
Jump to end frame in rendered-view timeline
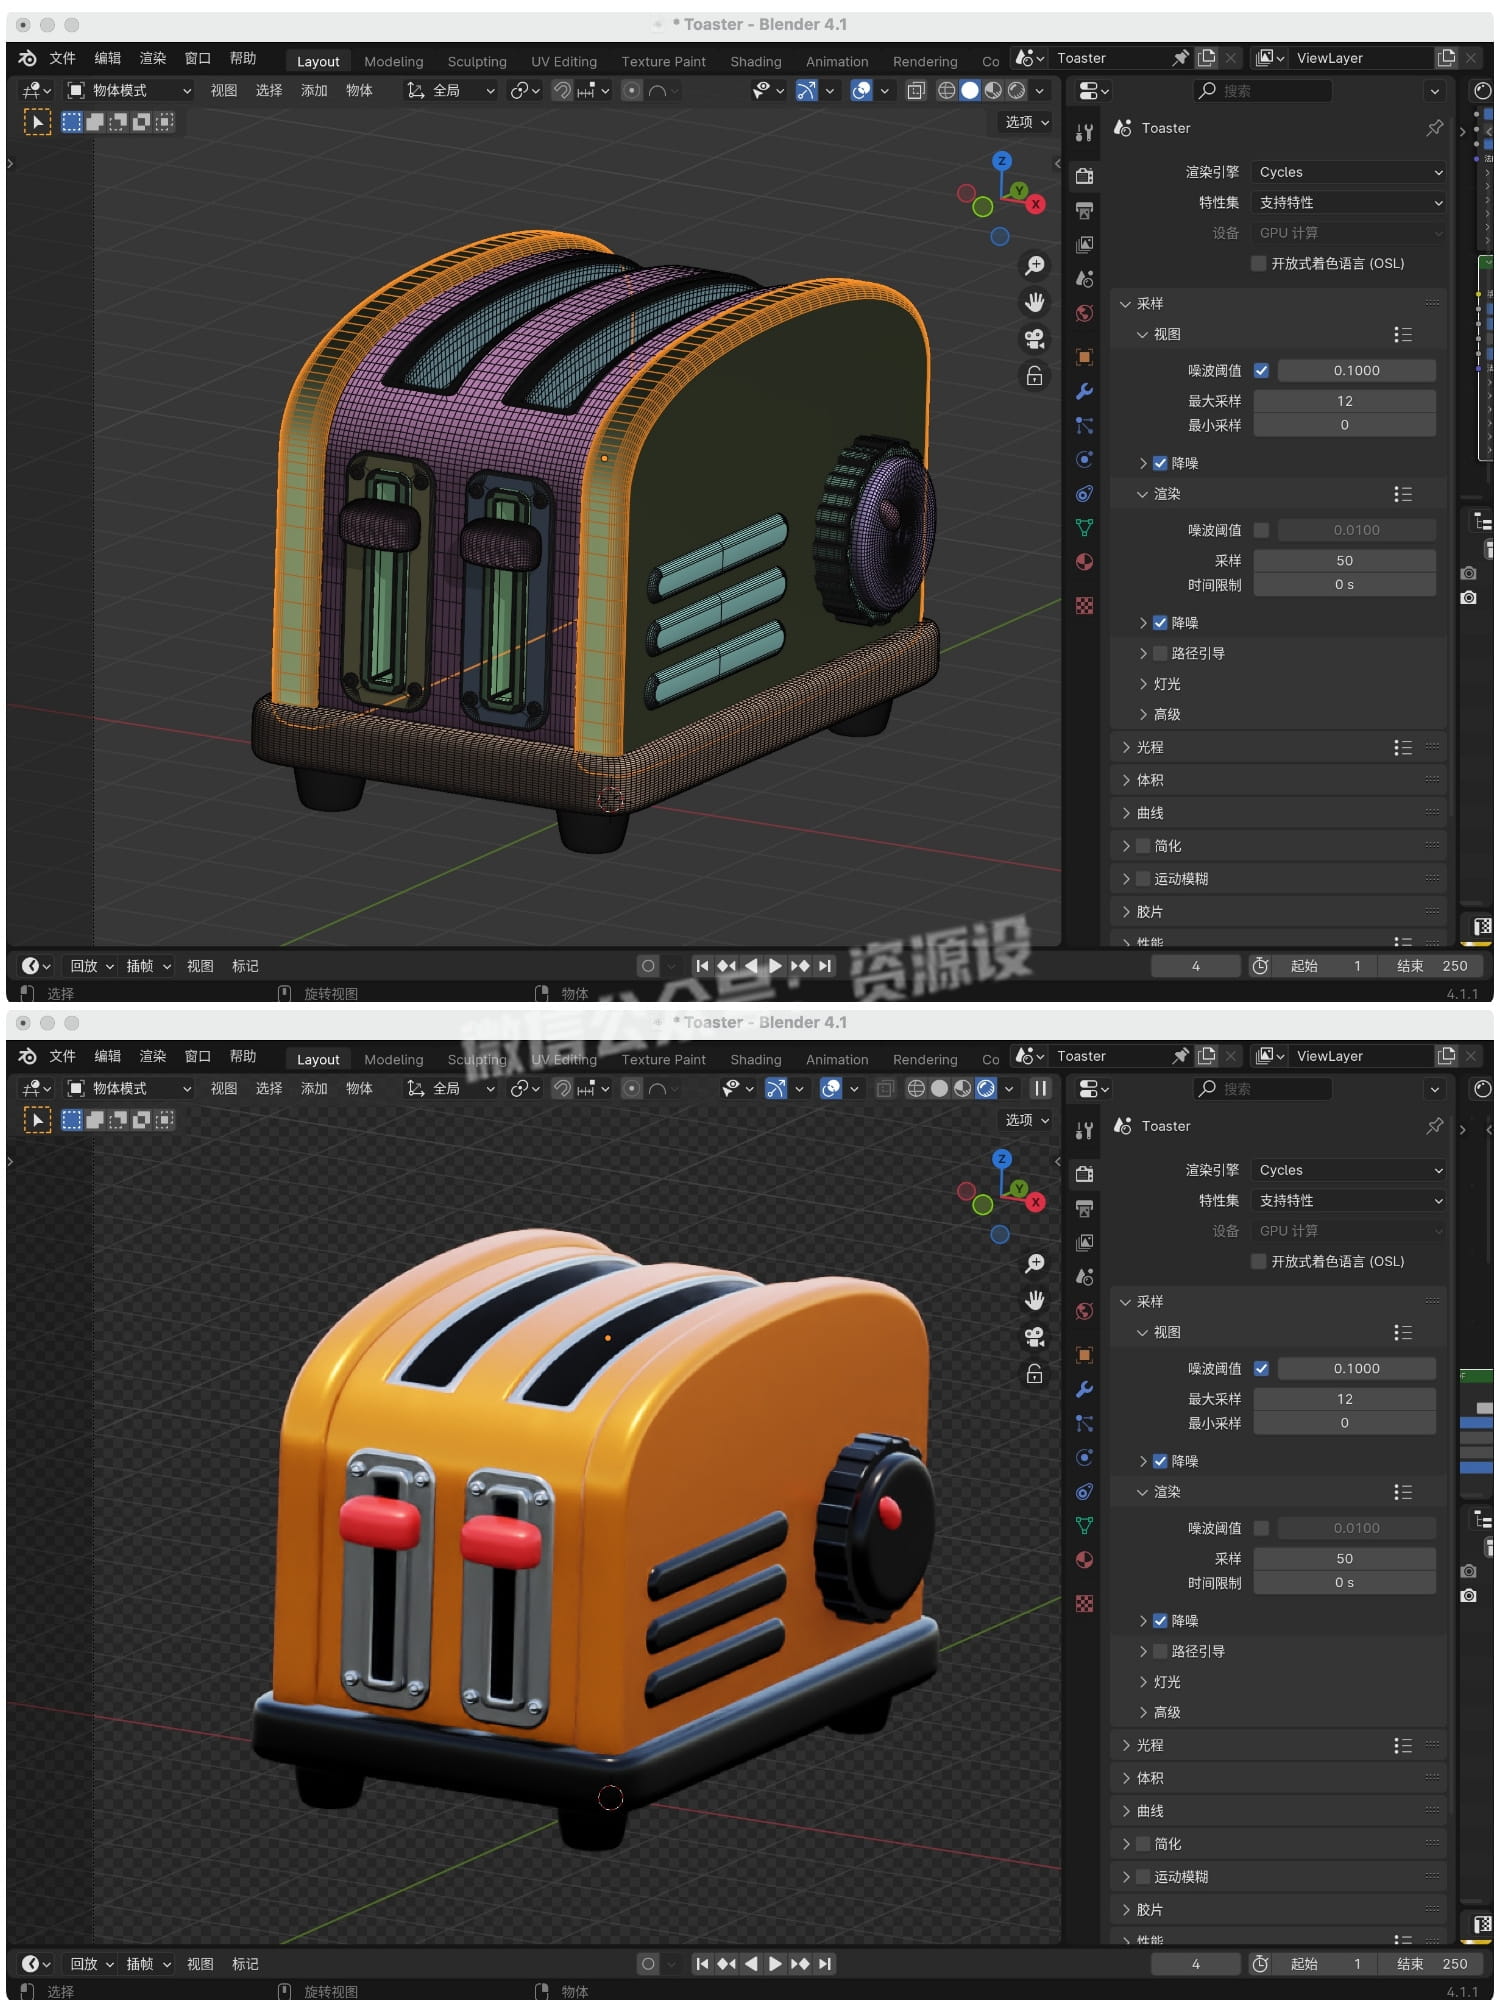click(825, 1964)
